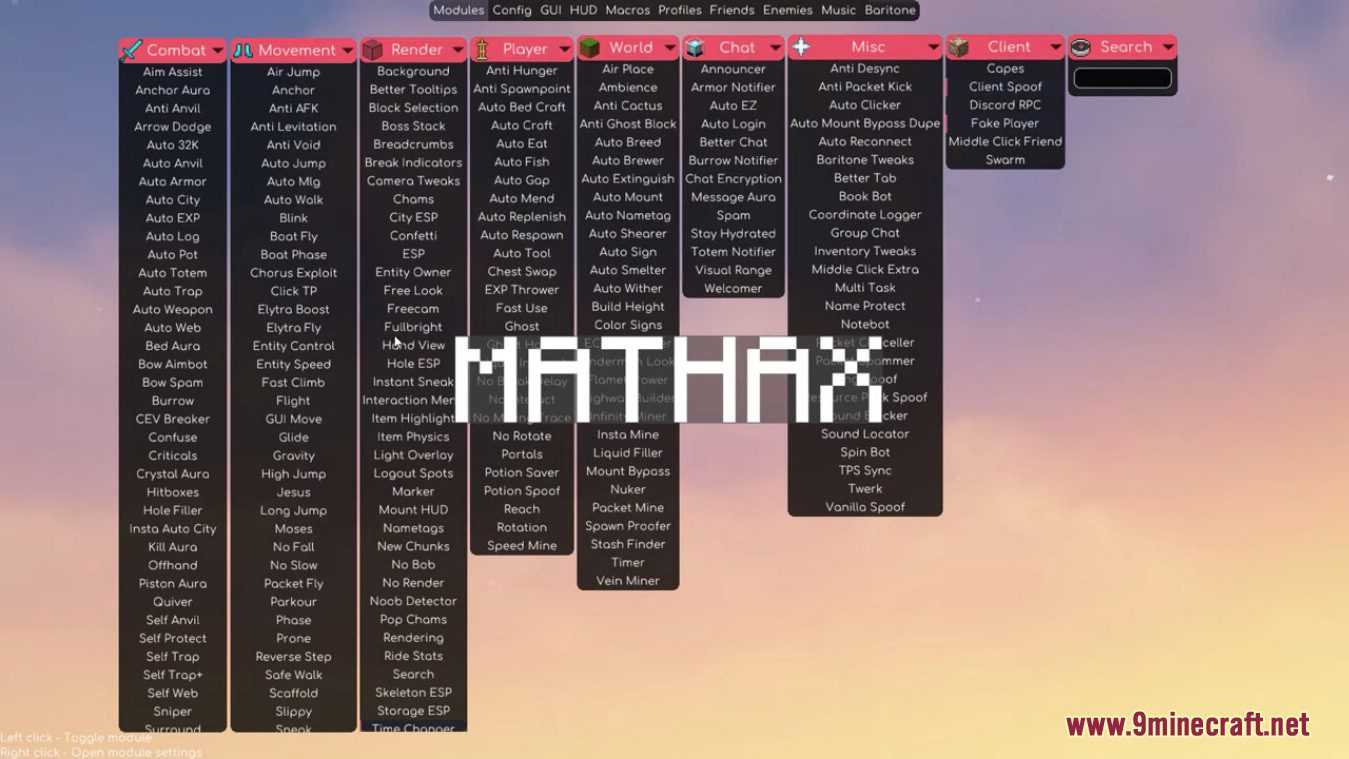Click the diamond block icon on Chat panel
Viewport: 1349px width, 759px height.
coord(697,47)
